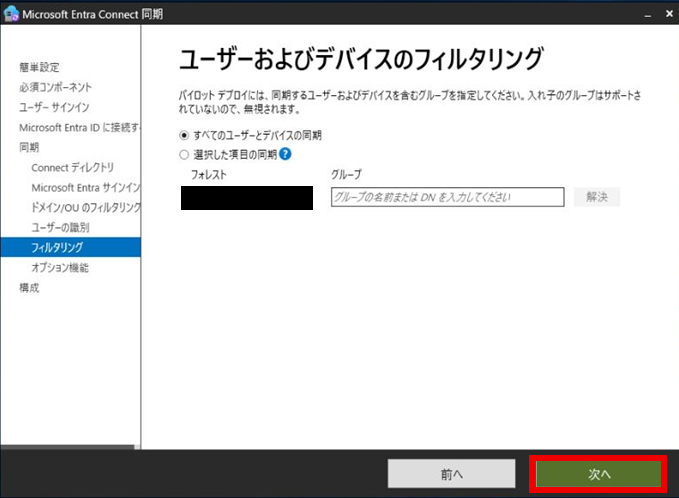Select 同期 section in sidebar

pyautogui.click(x=29, y=147)
